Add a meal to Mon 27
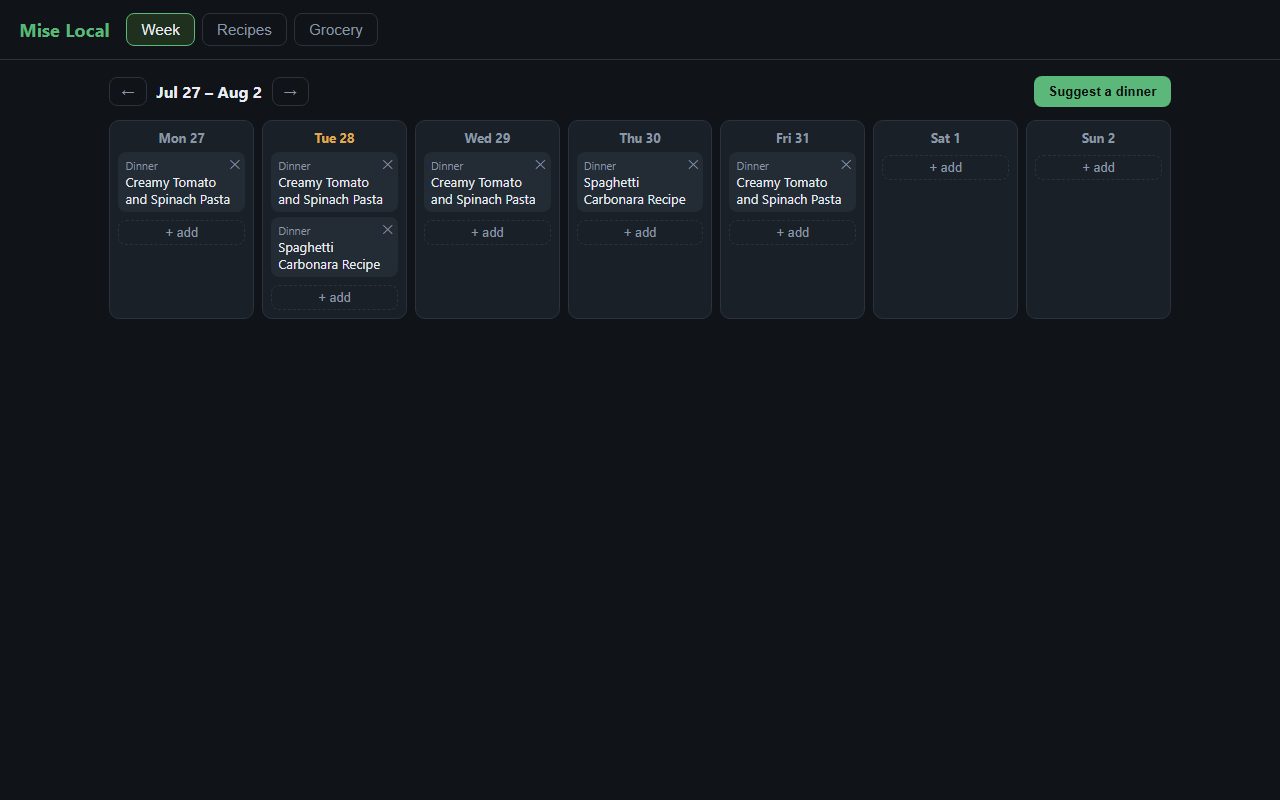Image resolution: width=1280 pixels, height=800 pixels. (x=181, y=232)
